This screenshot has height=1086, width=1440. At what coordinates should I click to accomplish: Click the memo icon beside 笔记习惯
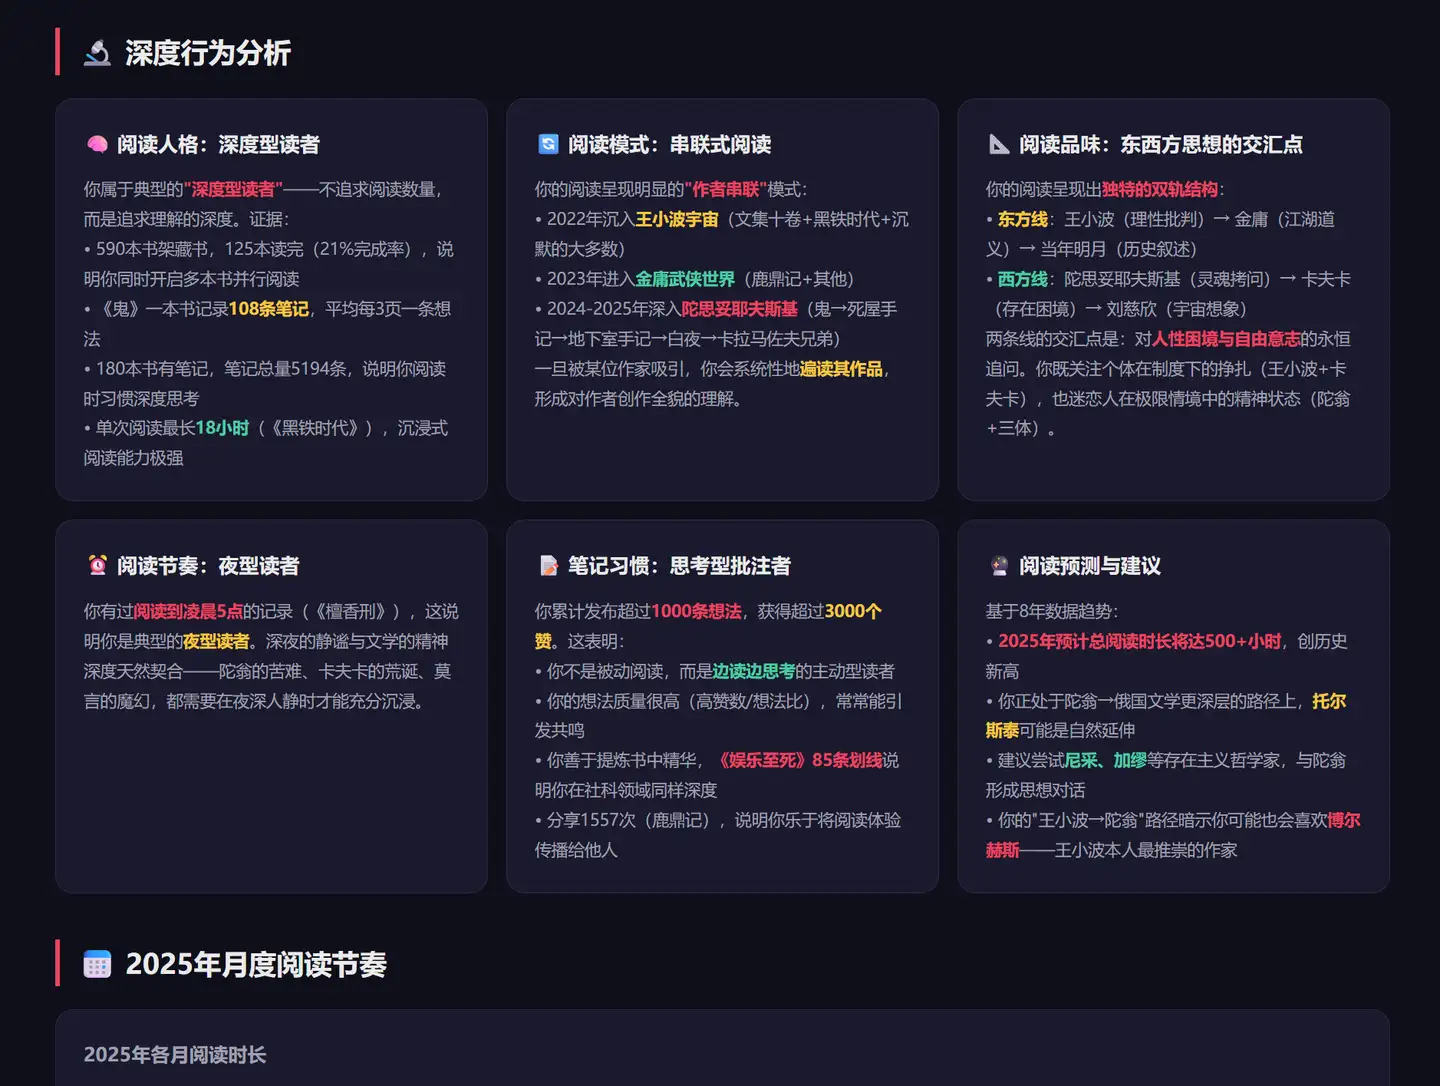548,566
